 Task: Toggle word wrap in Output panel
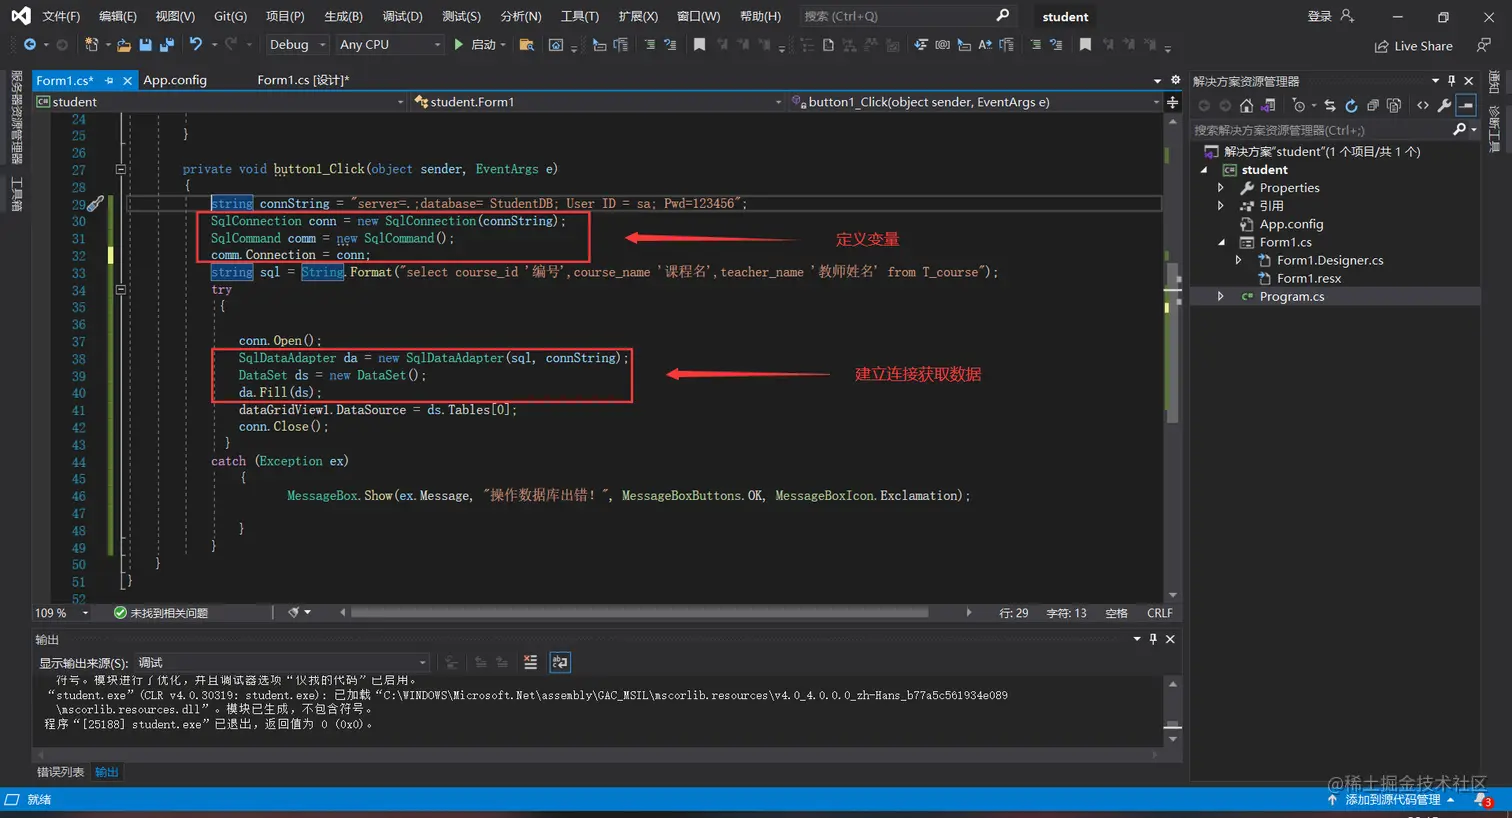560,663
